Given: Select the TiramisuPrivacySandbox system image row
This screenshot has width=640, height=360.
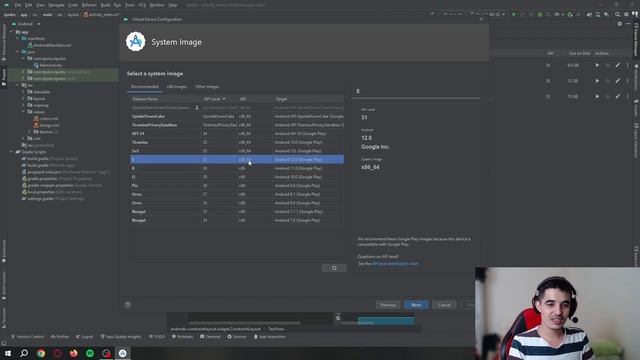Looking at the screenshot, I should (237, 125).
